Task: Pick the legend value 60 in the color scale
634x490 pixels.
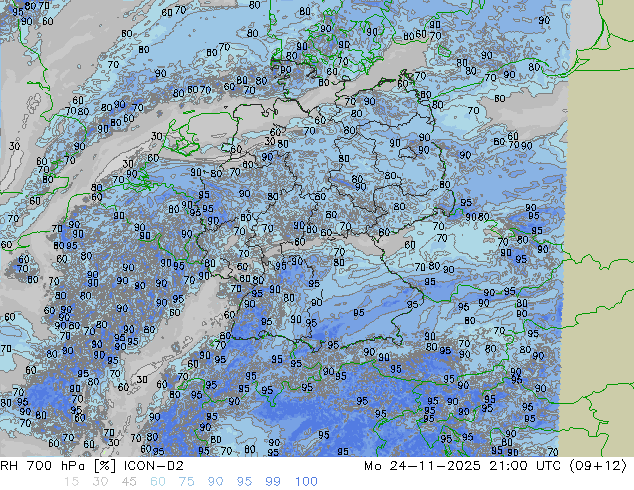Action: (x=158, y=482)
